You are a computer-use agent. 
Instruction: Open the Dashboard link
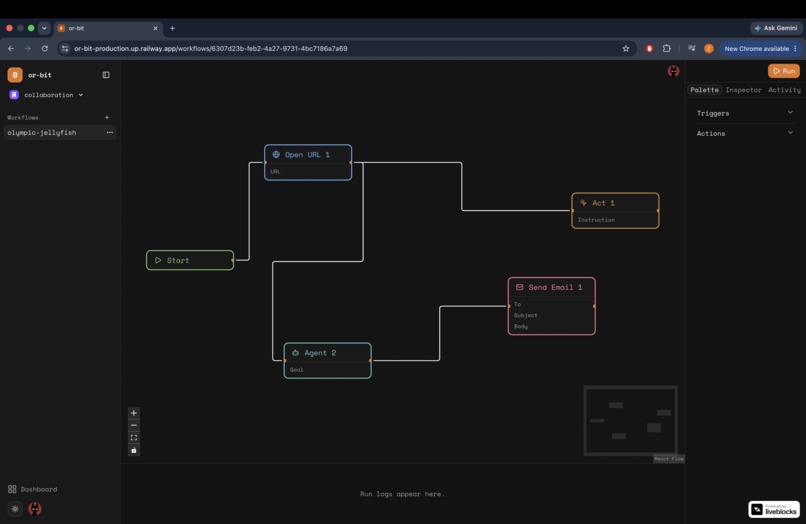[x=32, y=489]
